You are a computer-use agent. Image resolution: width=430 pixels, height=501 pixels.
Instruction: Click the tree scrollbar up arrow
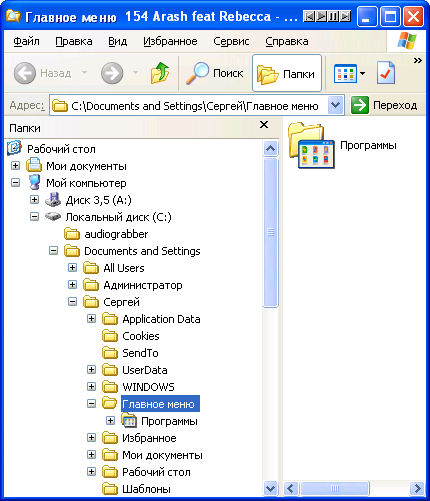[270, 148]
